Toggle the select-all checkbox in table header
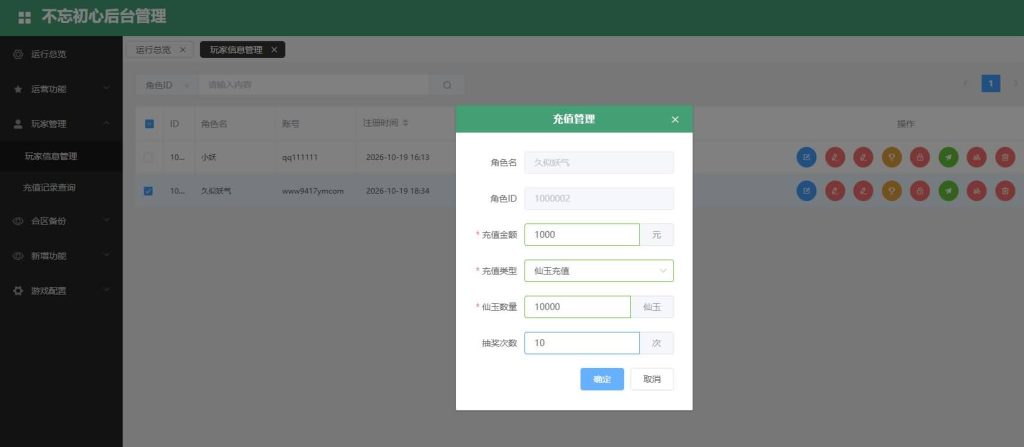 pyautogui.click(x=149, y=124)
